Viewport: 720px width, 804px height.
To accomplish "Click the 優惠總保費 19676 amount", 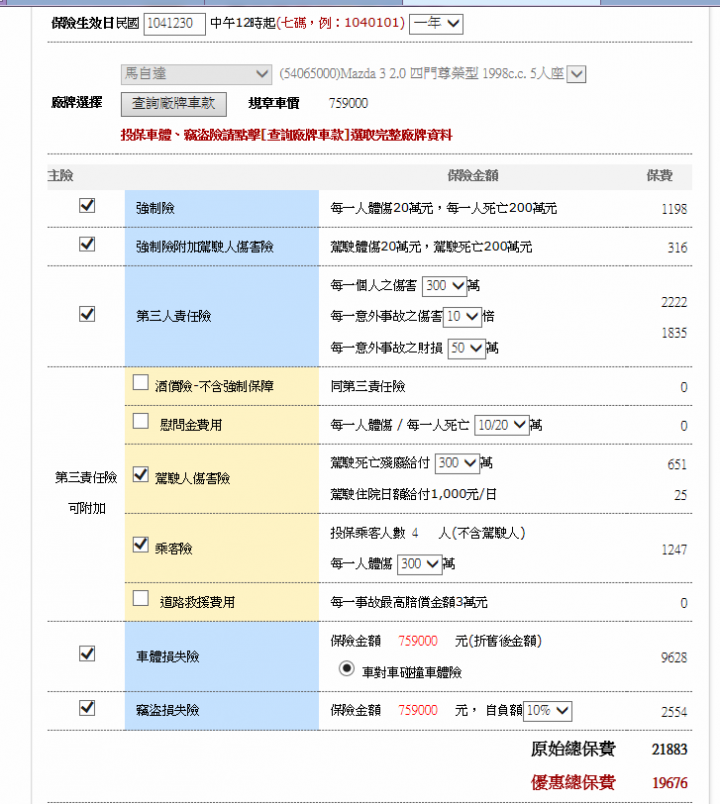I will point(669,783).
